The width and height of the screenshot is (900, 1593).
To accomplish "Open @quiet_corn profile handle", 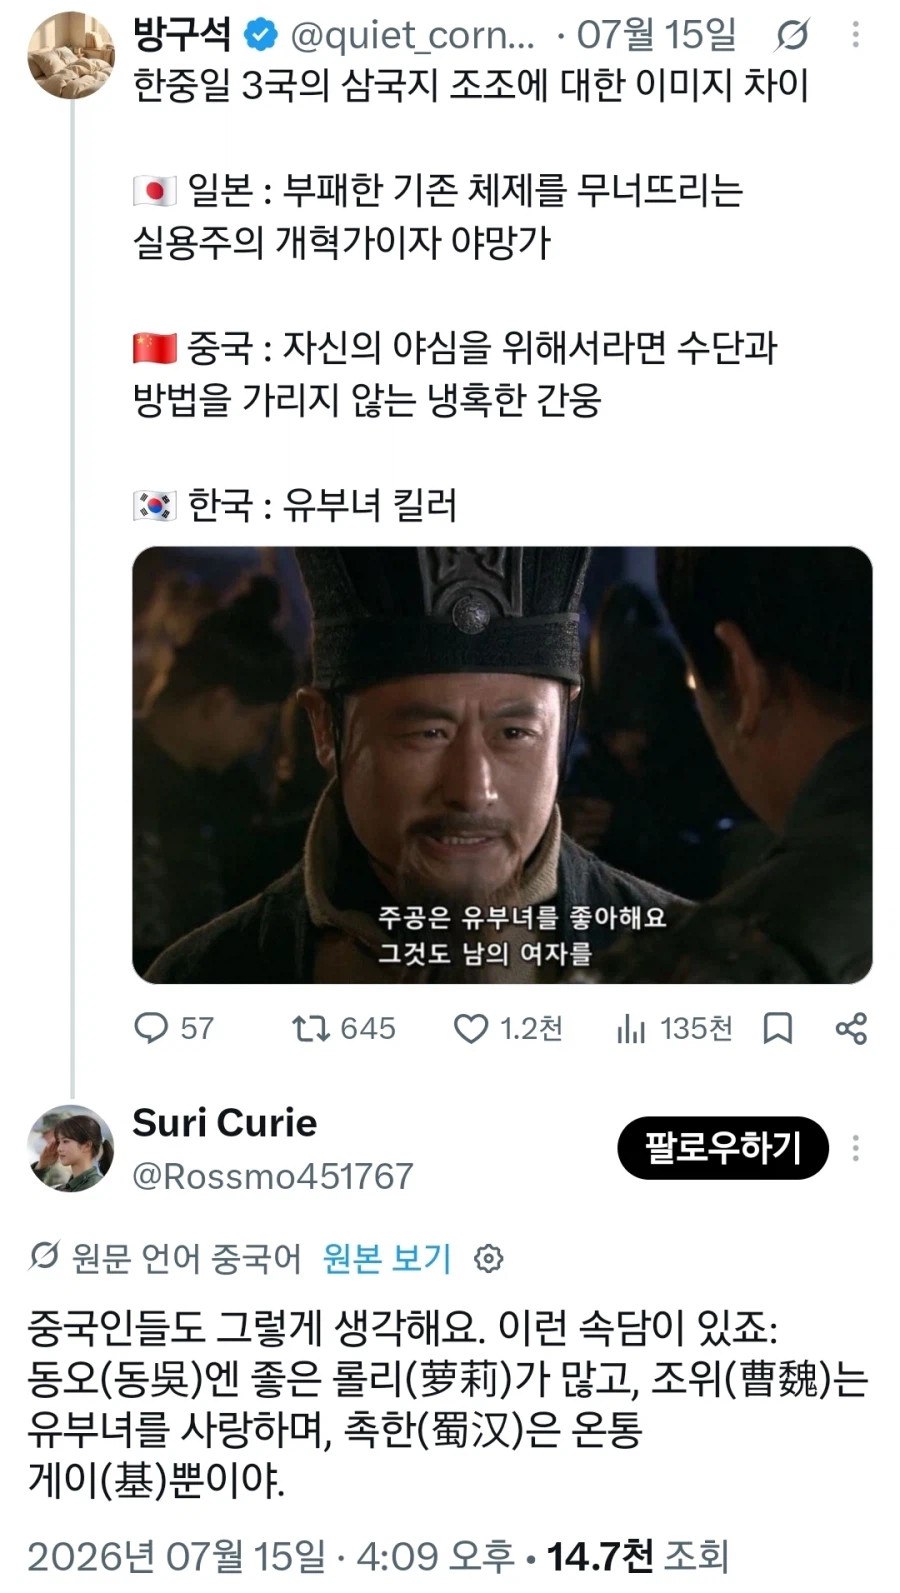I will point(412,36).
